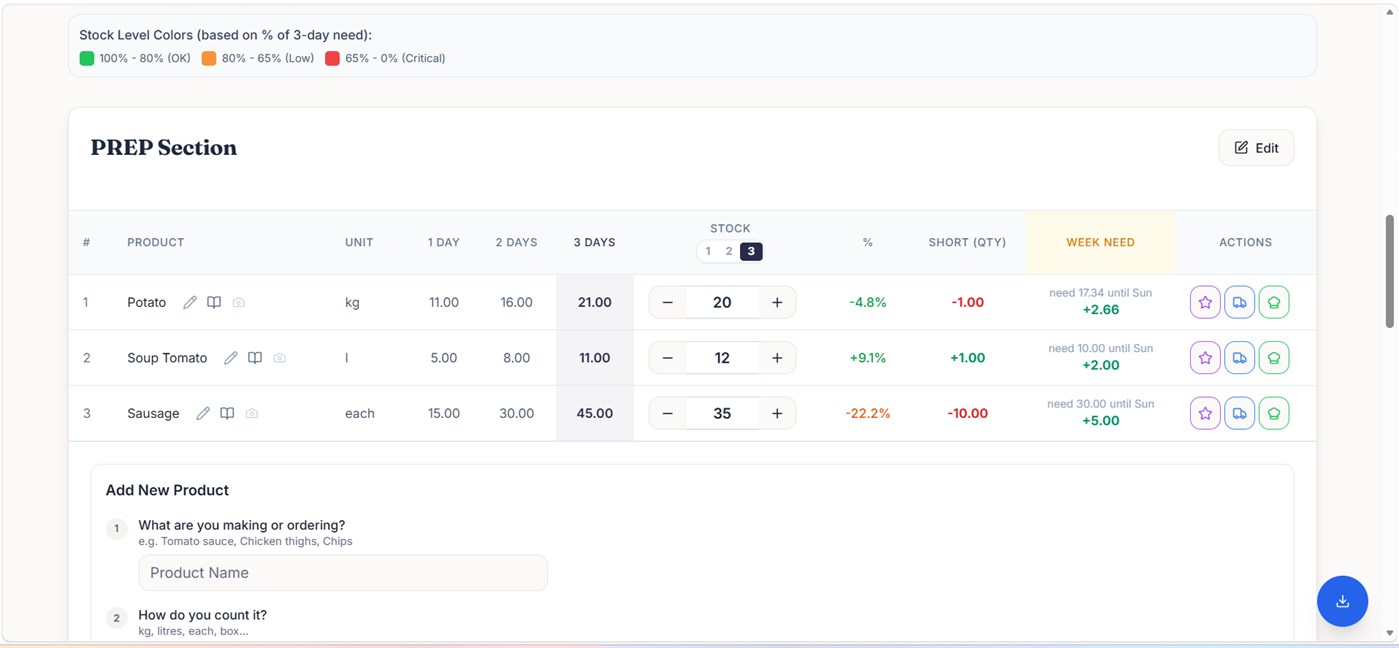Screen dimensions: 1399x648
Task: Increase Sausage stock with the plus button
Action: click(777, 413)
